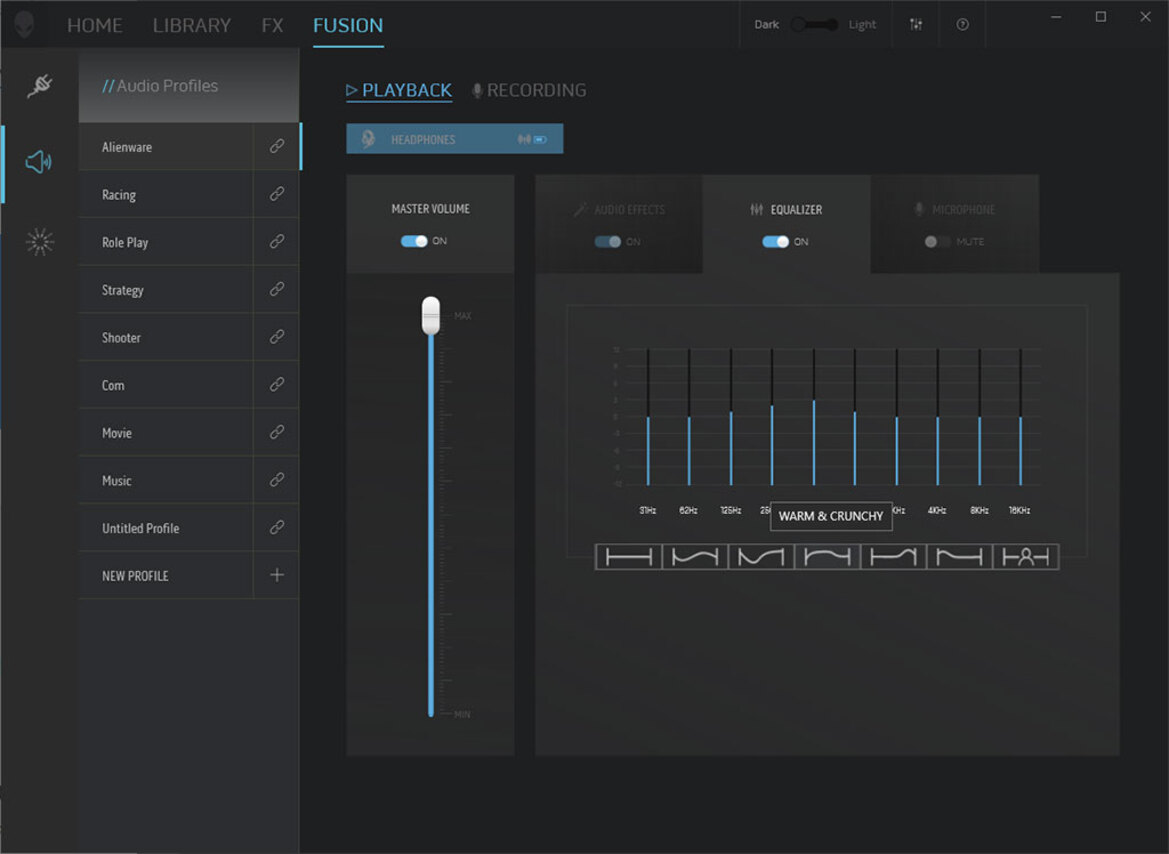The height and width of the screenshot is (854, 1169).
Task: Click plus icon to add new profile
Action: click(277, 575)
